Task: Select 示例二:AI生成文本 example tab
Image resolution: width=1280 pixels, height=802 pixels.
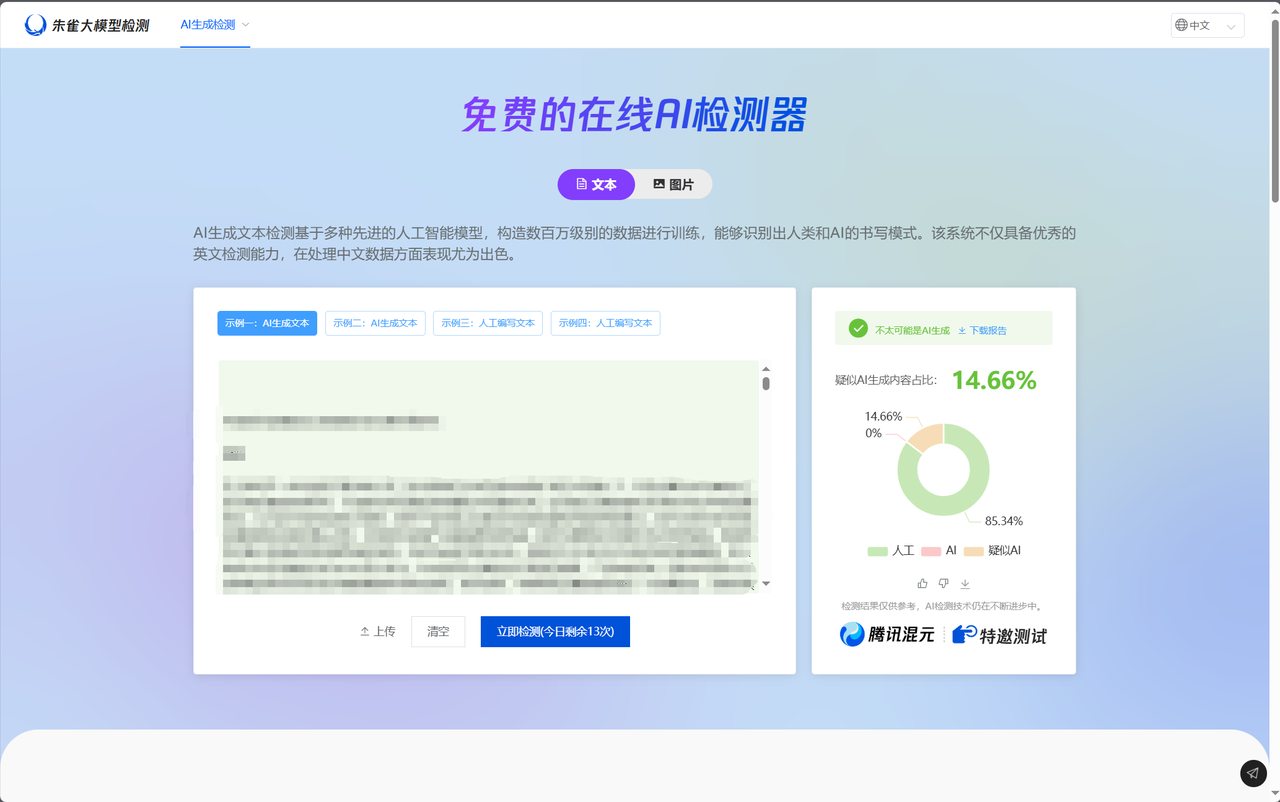Action: pos(375,323)
